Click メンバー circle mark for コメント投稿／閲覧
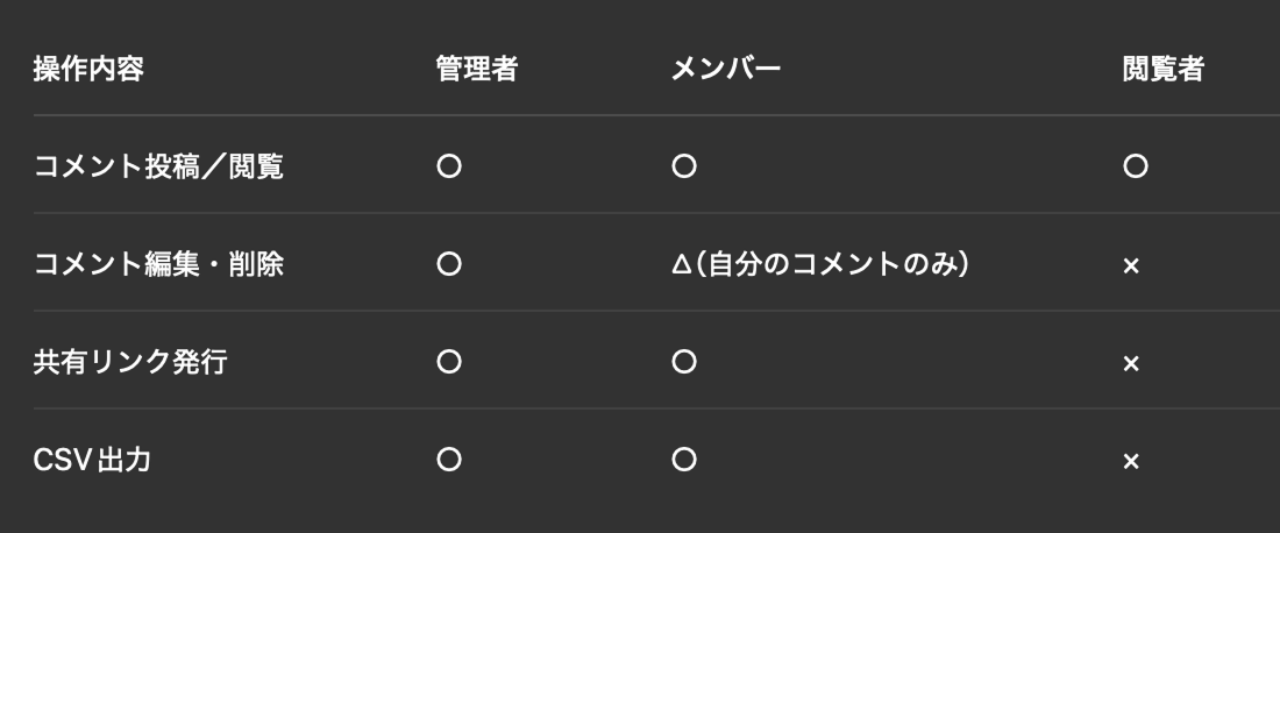The width and height of the screenshot is (1280, 720). pos(684,166)
